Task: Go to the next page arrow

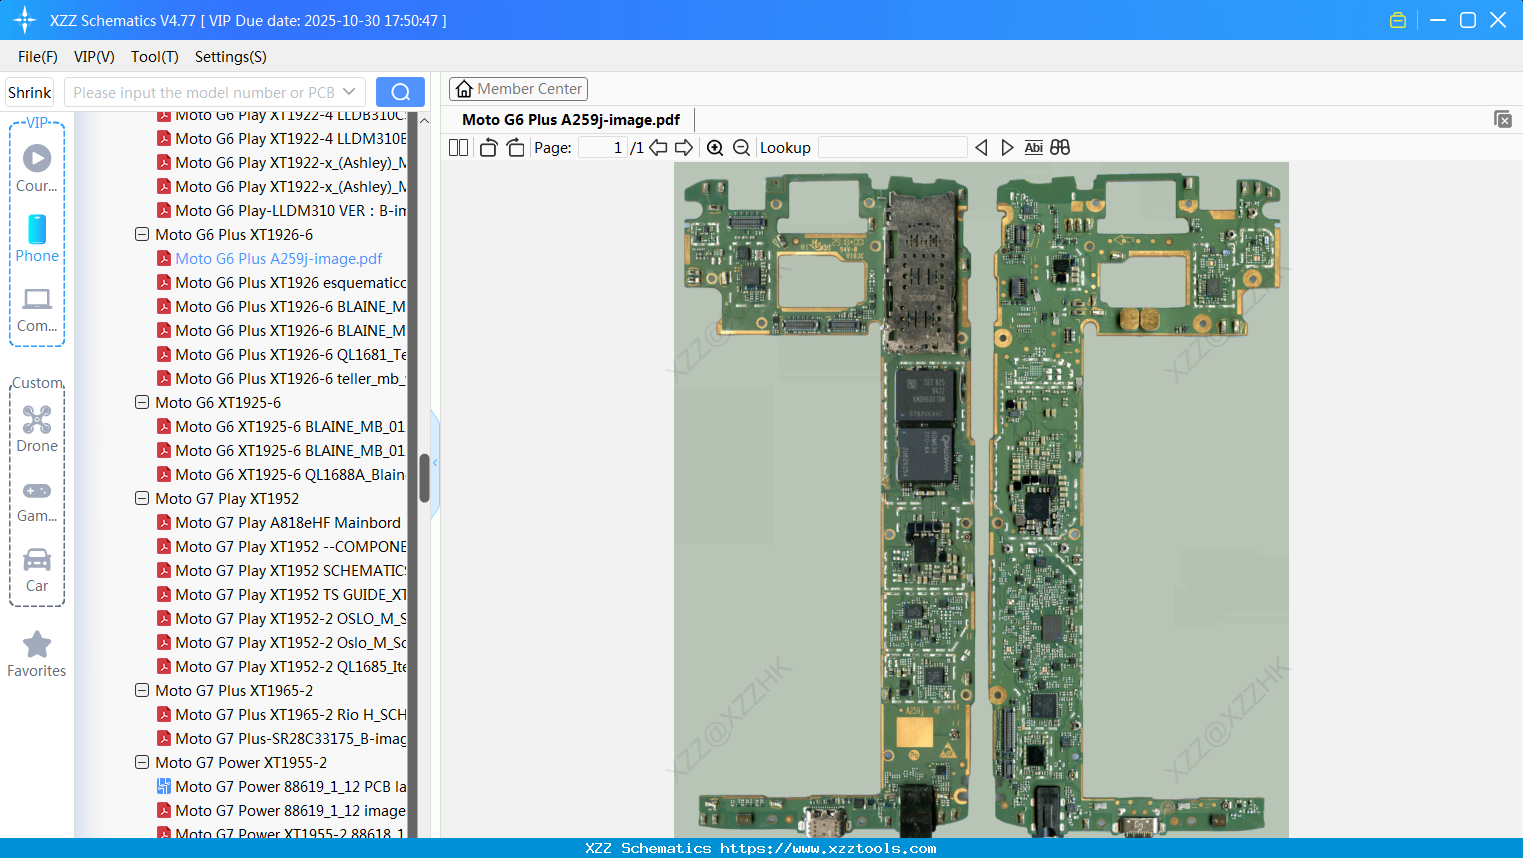Action: click(x=684, y=148)
